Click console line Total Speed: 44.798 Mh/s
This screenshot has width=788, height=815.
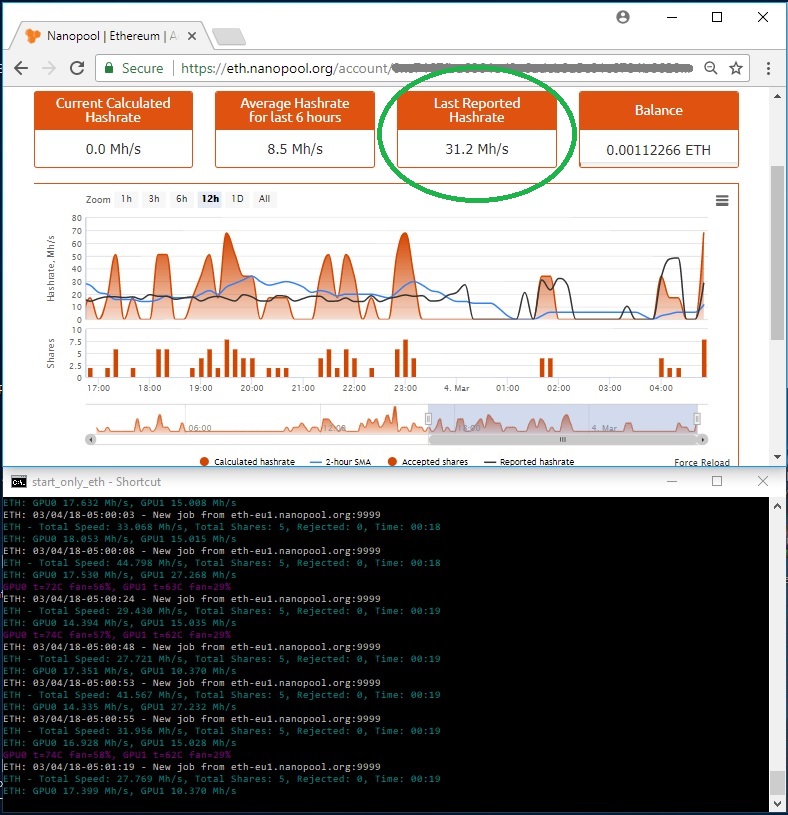tap(222, 563)
